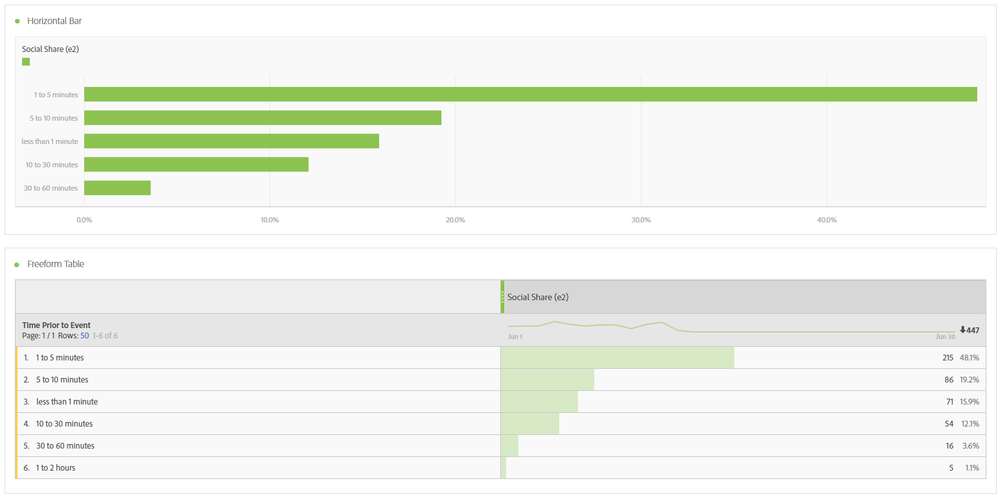Toggle the Social Share (e2) legend swatch
Image resolution: width=998 pixels, height=496 pixels.
(26, 62)
